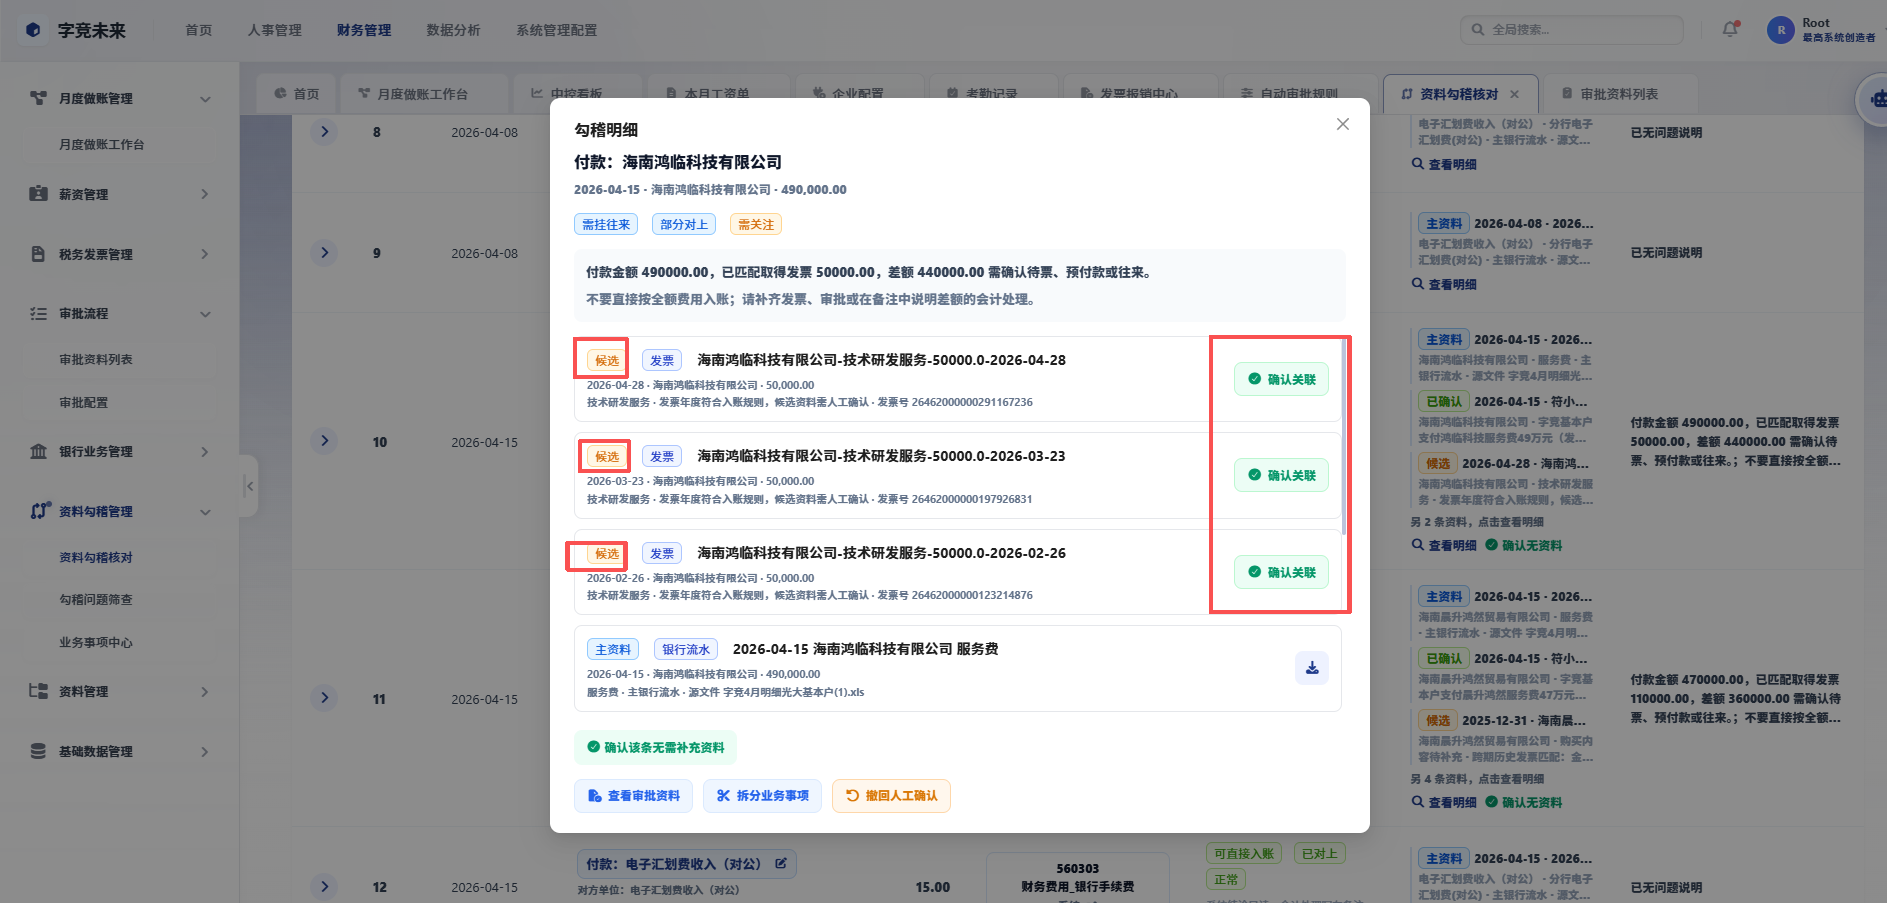This screenshot has width=1887, height=903.
Task: Confirm association for the 2026-03-23 invoice
Action: [1281, 475]
